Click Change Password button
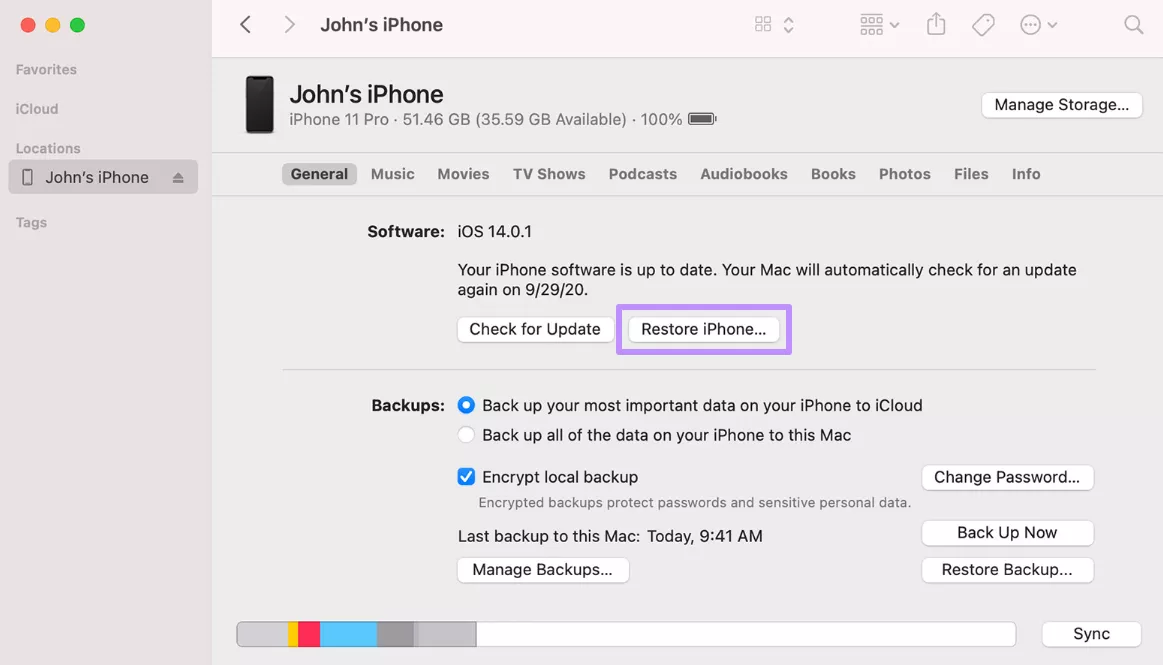The width and height of the screenshot is (1163, 665). (x=1006, y=477)
